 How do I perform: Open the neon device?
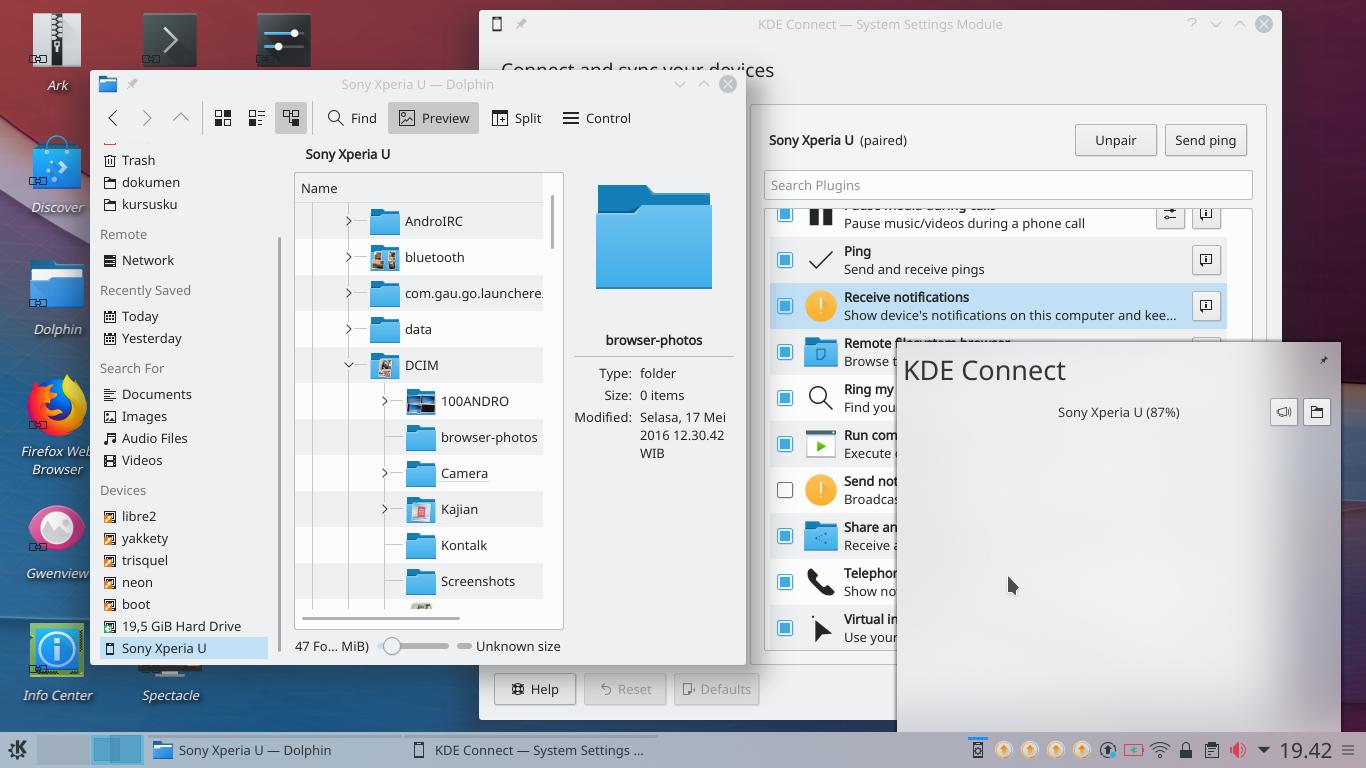(137, 582)
